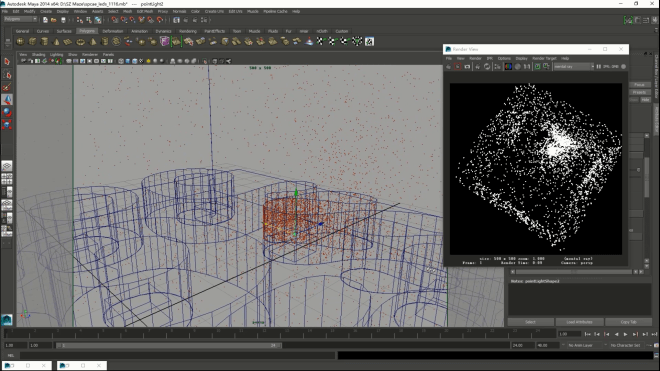Toggle the viewport use-all-lights bulb button
Screen dimensions: 660x371
point(148,61)
